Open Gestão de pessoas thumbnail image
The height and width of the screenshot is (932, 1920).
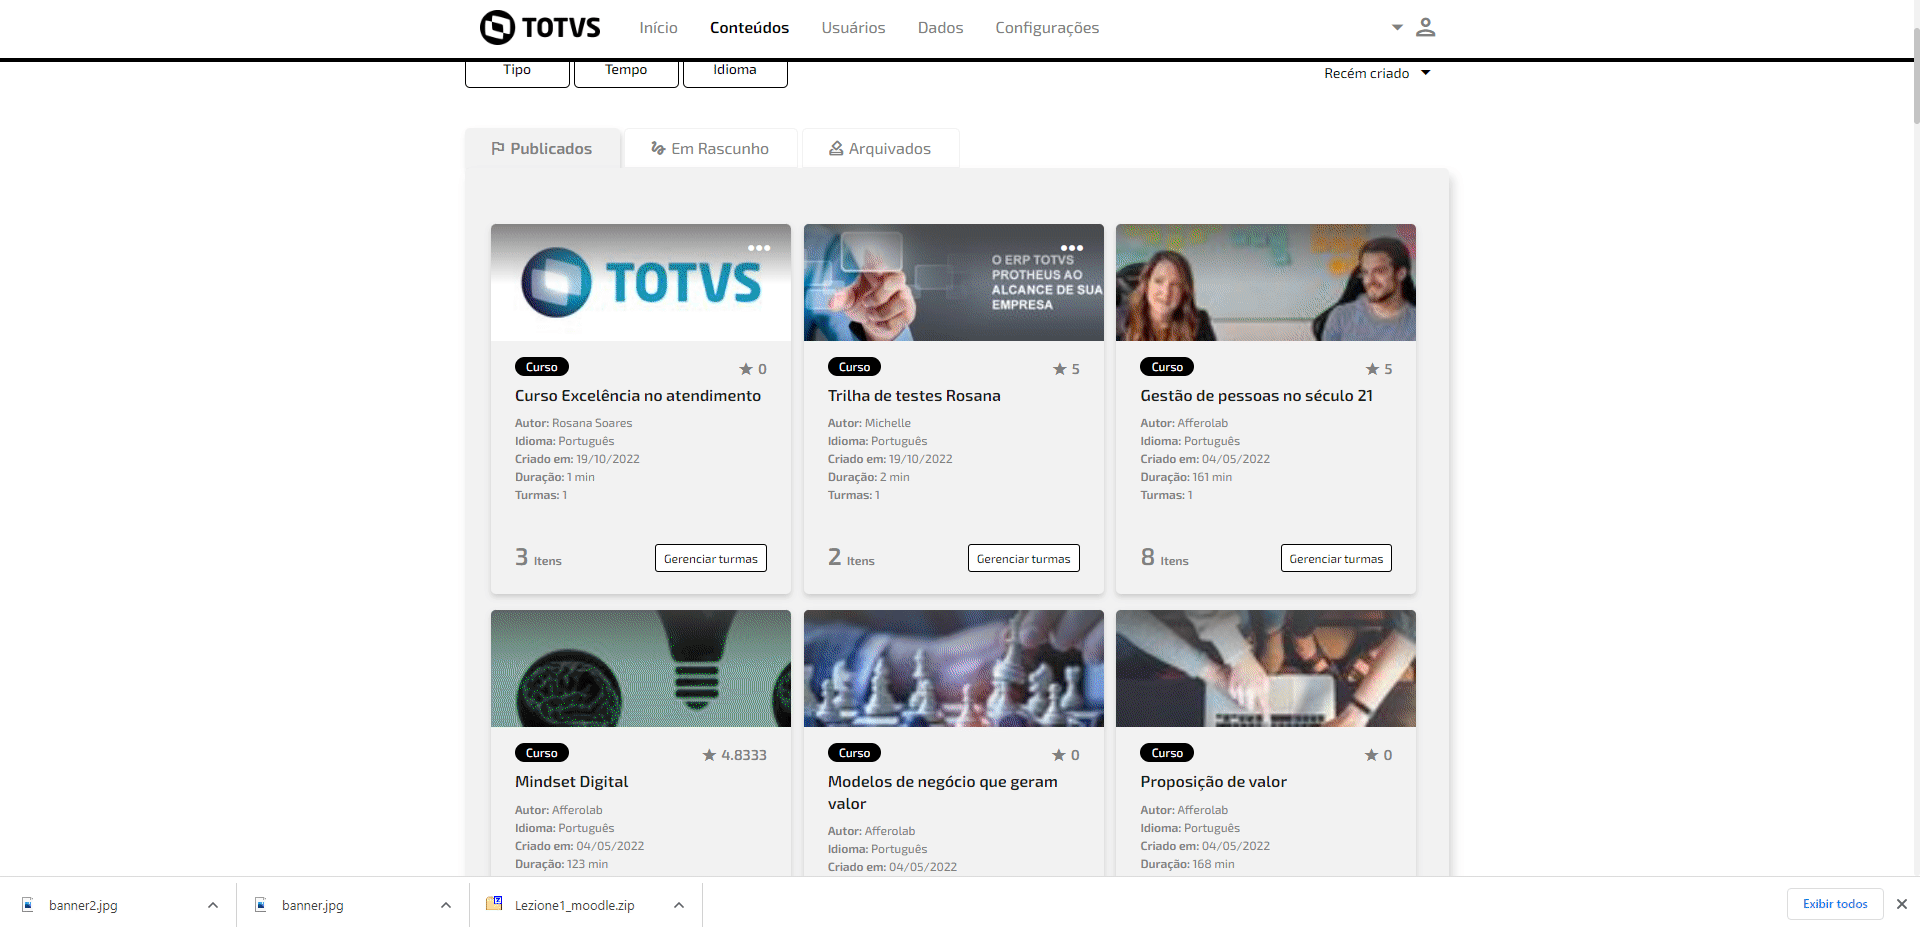click(x=1266, y=282)
